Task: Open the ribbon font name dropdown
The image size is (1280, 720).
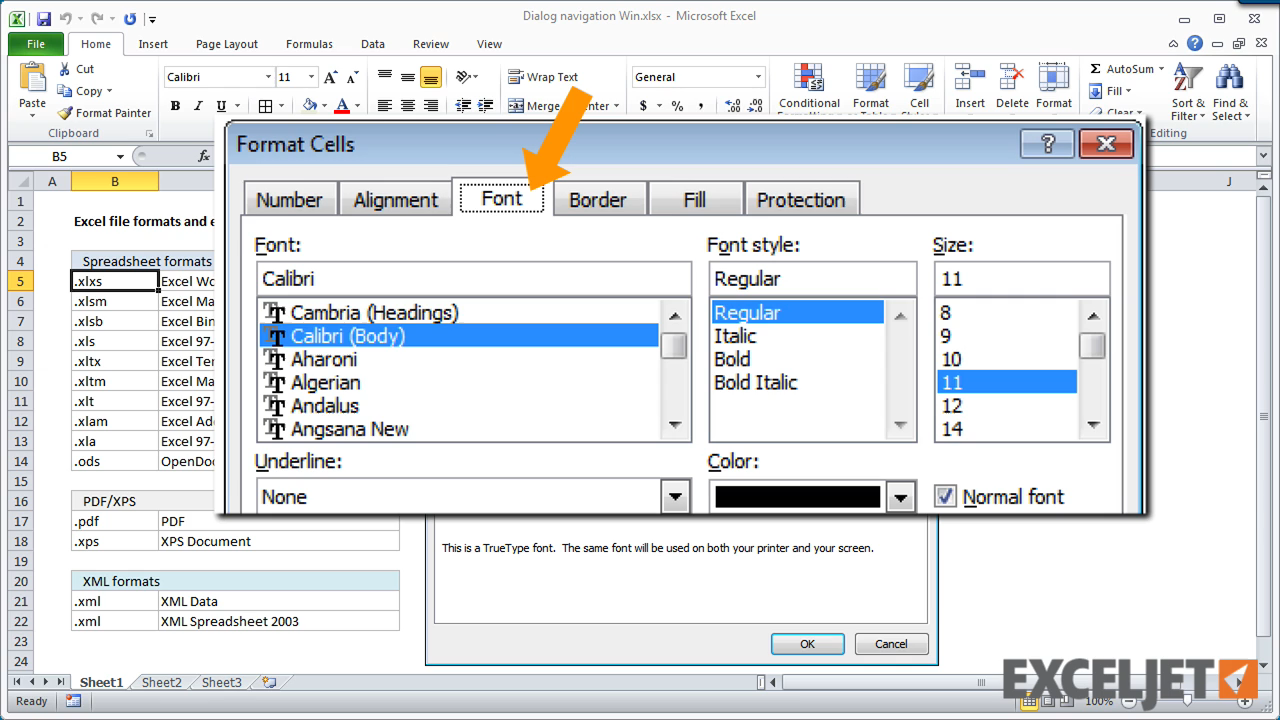Action: click(268, 77)
